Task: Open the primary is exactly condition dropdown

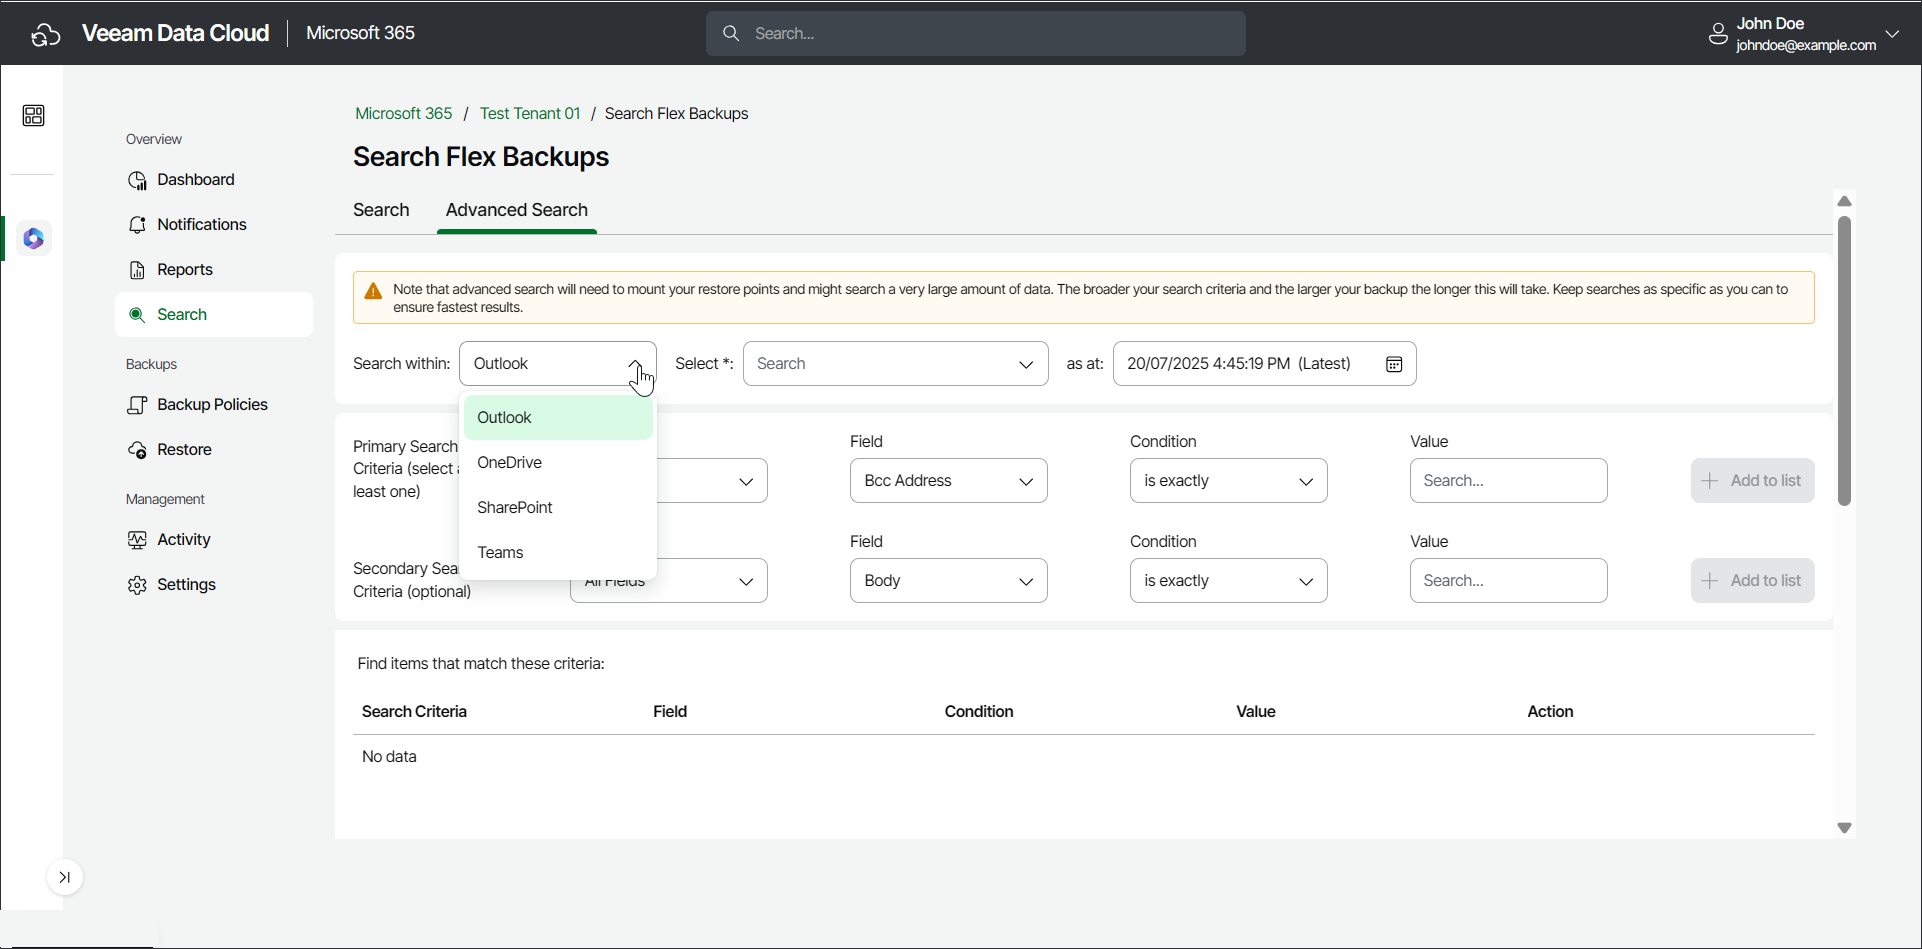Action: tap(1229, 481)
